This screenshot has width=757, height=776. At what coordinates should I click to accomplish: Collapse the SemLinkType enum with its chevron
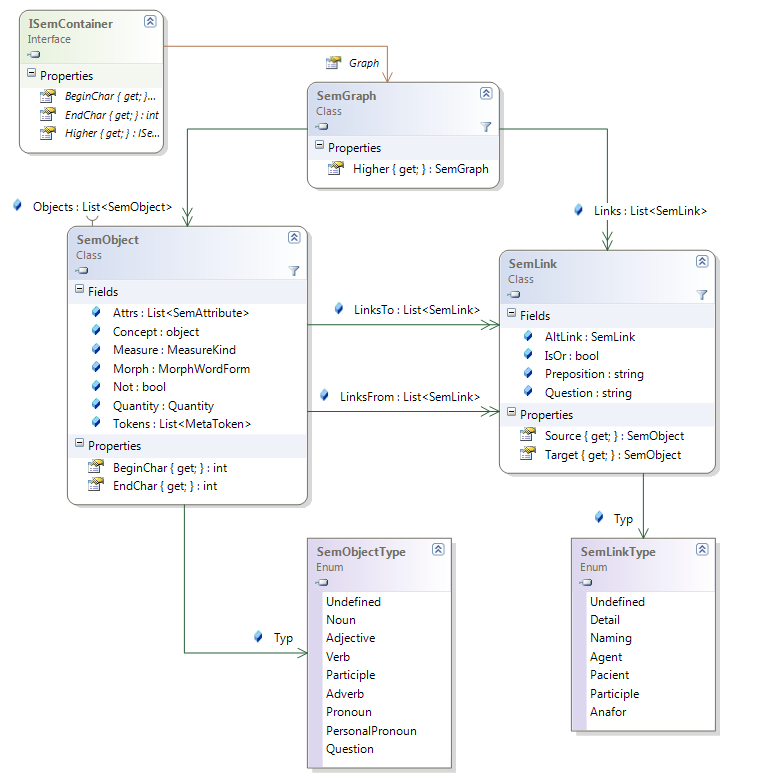pos(702,551)
